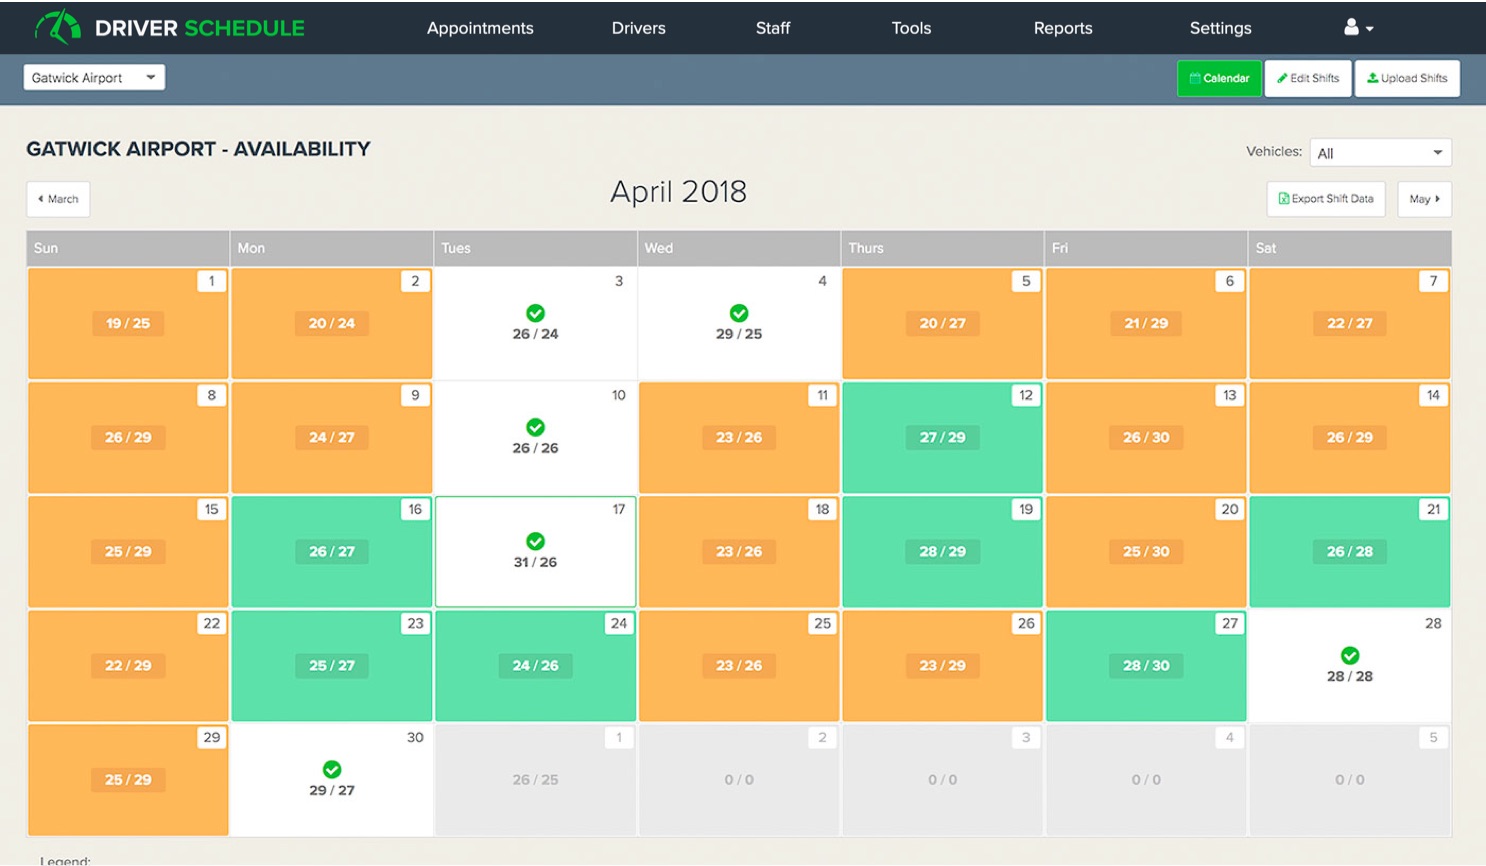The width and height of the screenshot is (1486, 866).
Task: Click the green checkmark on April 17
Action: coord(535,541)
